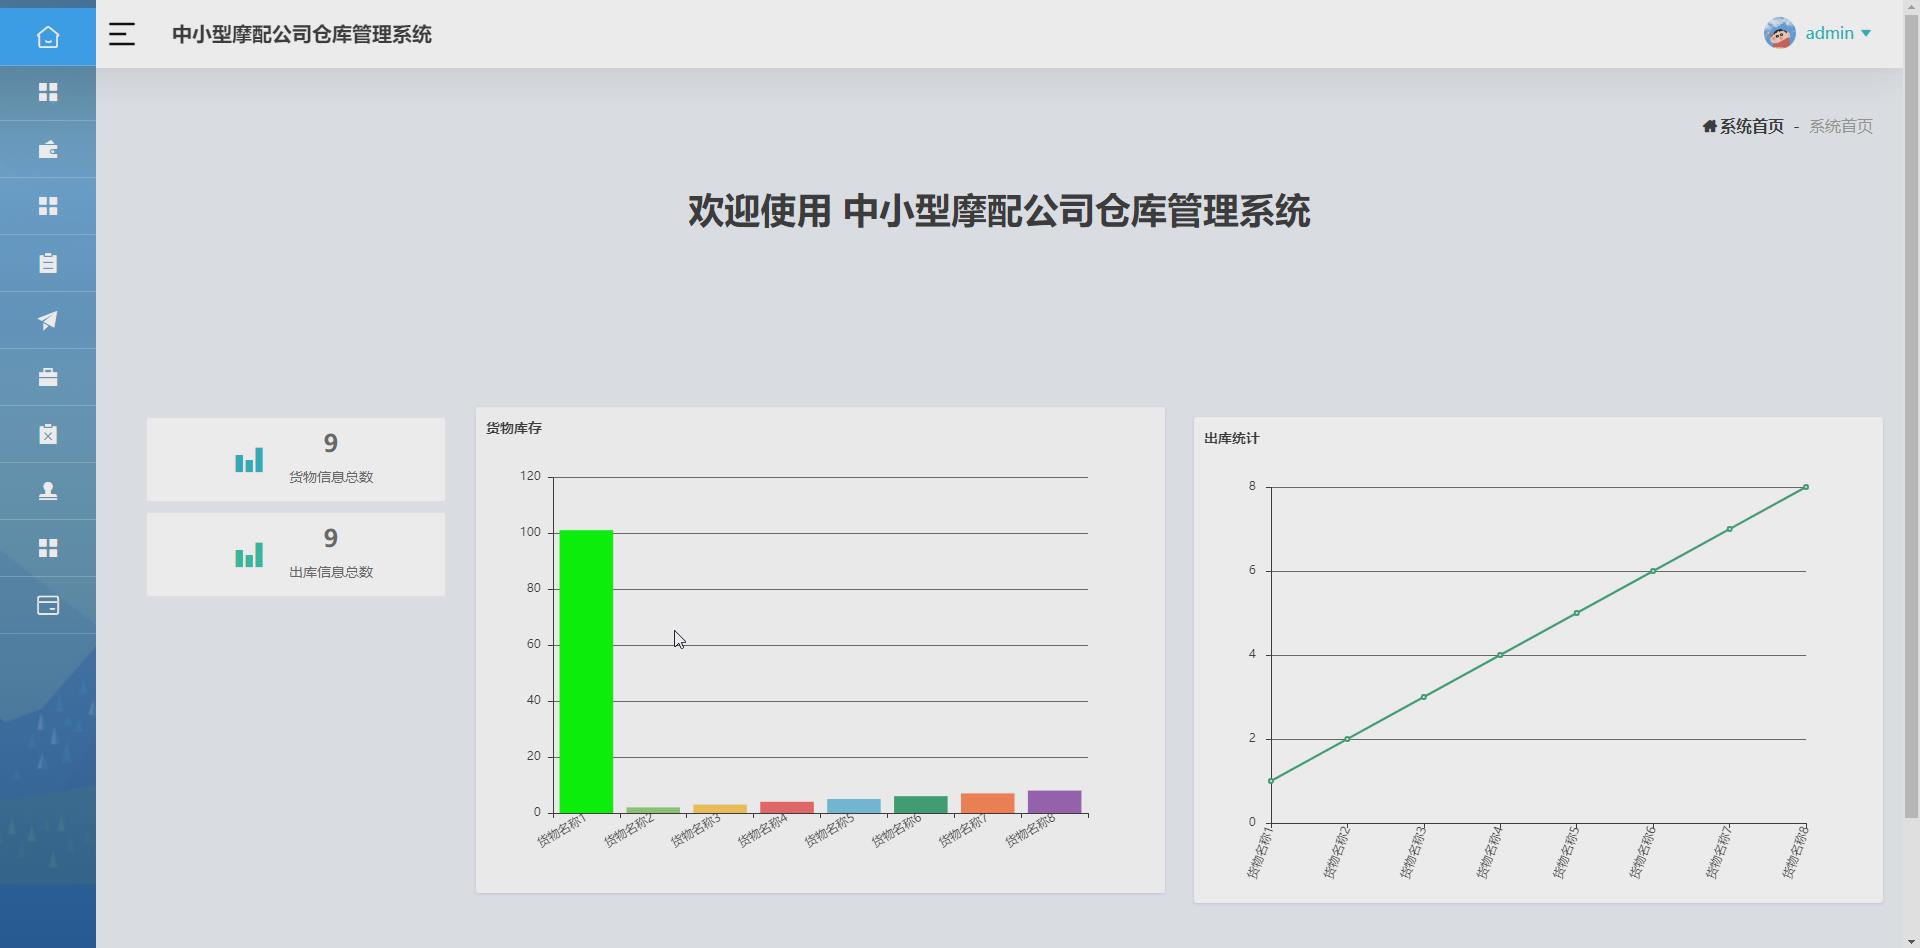Click the clipboard-with-X icon in sidebar

point(47,434)
